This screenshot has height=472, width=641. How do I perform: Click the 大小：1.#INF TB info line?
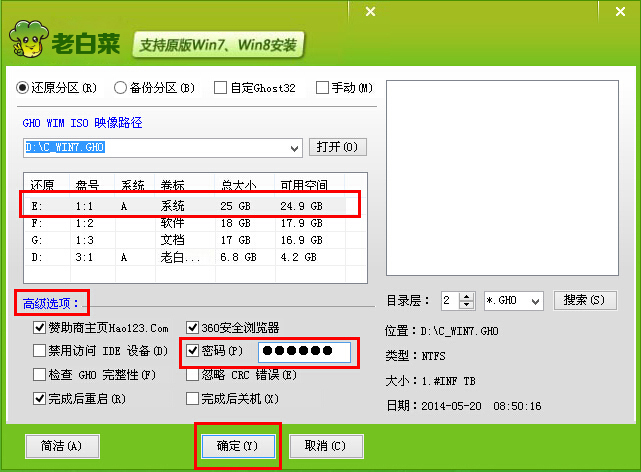pos(430,381)
